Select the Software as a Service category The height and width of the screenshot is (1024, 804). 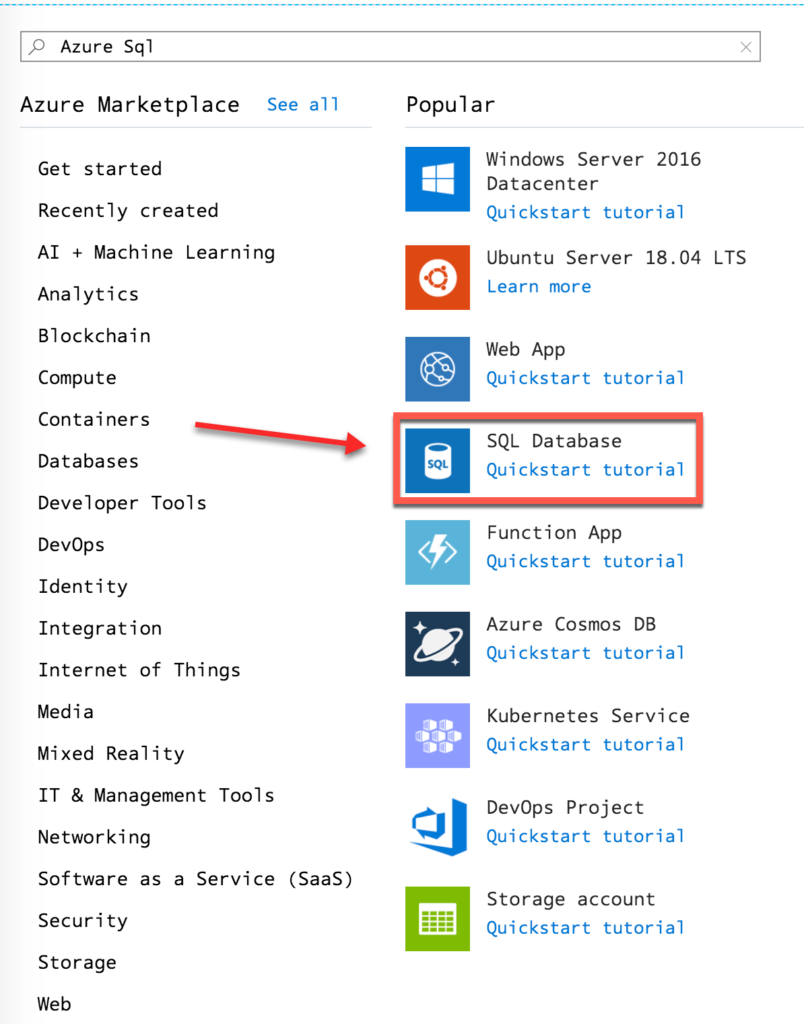pos(195,879)
